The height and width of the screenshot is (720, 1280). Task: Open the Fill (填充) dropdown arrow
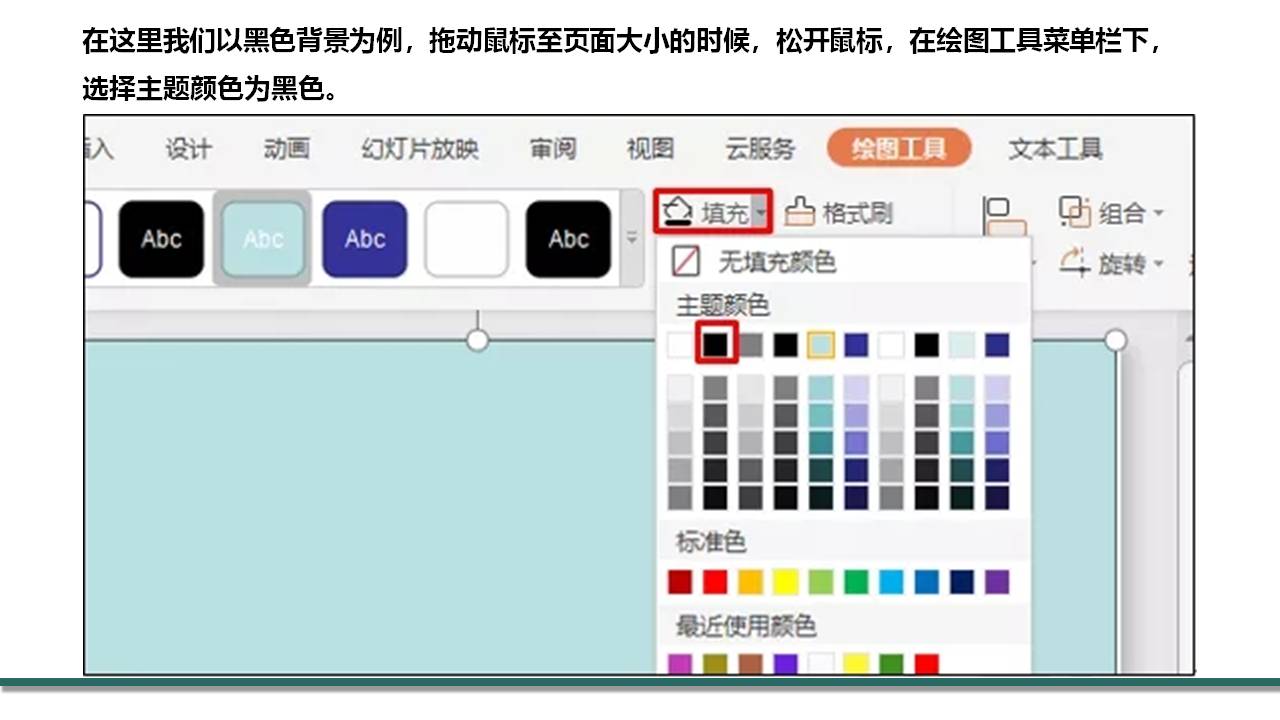[x=761, y=213]
